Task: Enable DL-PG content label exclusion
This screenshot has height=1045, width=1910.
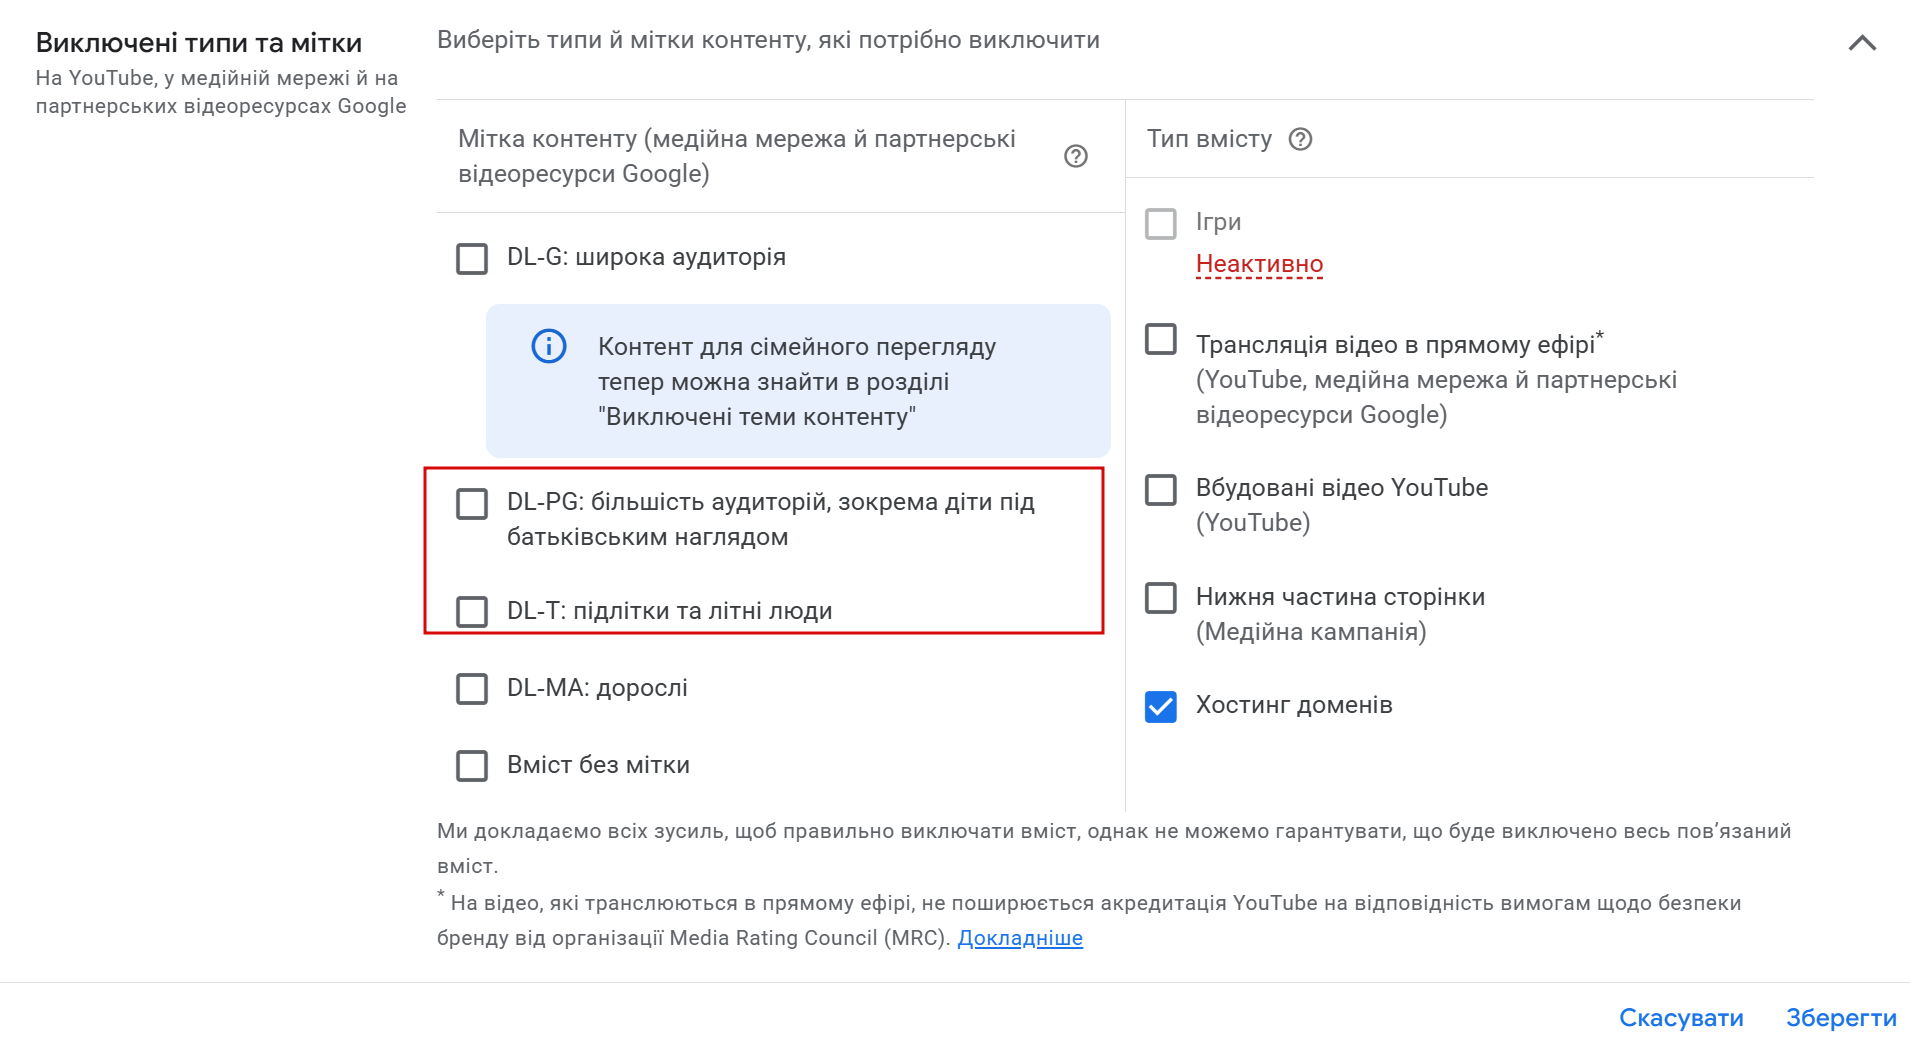Action: pyautogui.click(x=472, y=503)
